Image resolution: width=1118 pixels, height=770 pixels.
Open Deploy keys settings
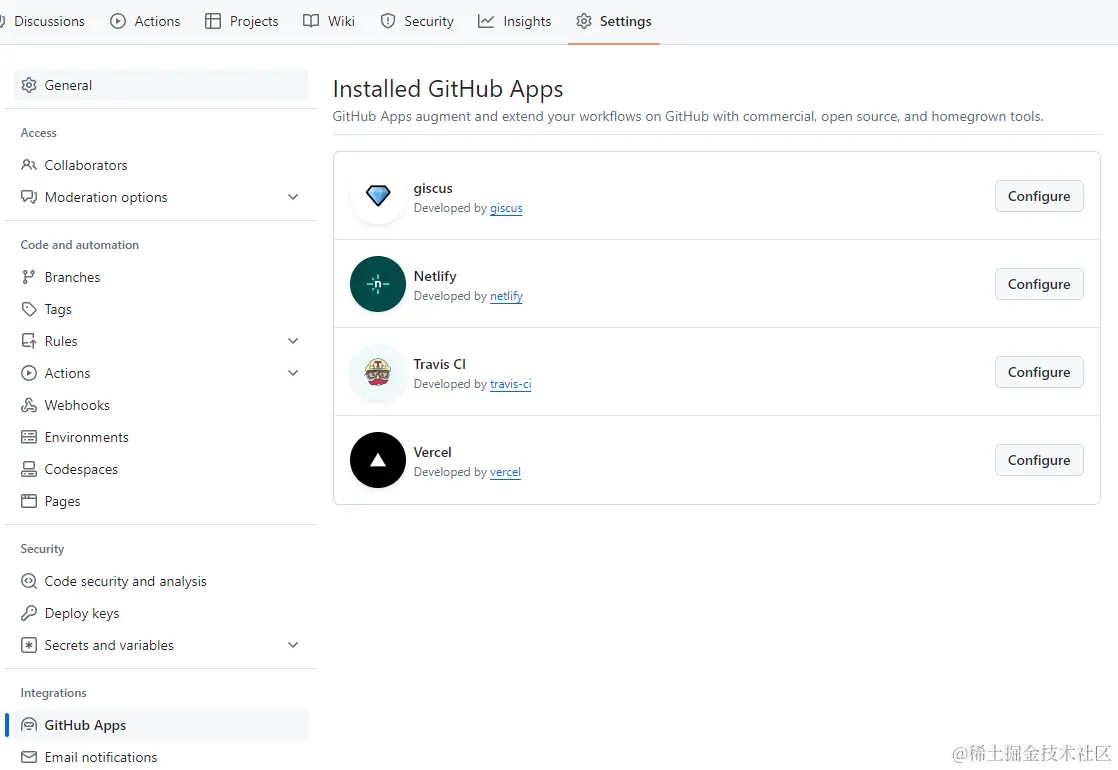[161, 613]
